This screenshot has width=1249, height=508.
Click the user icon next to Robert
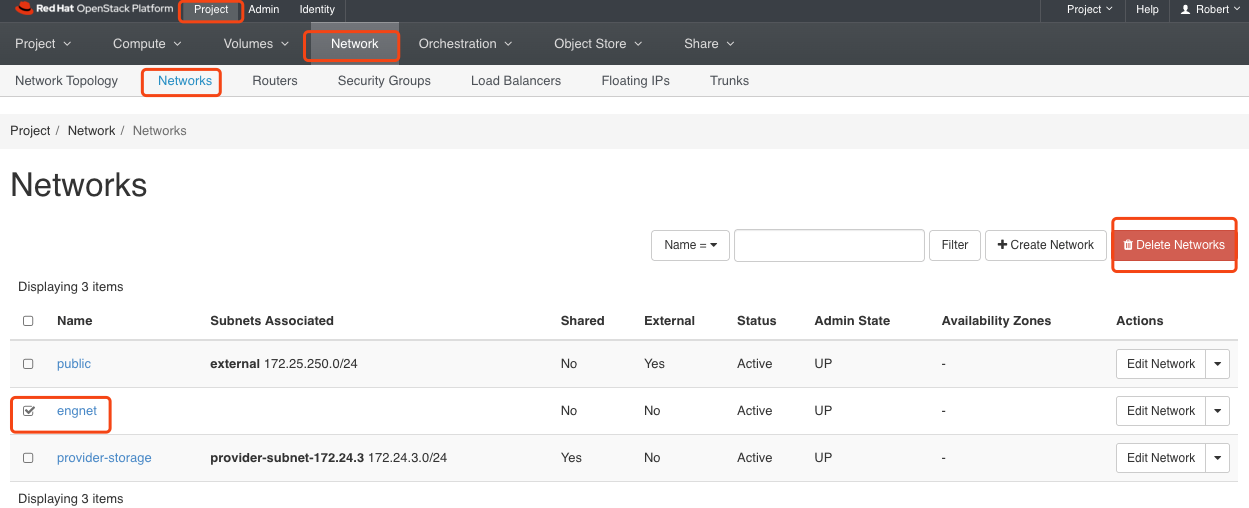[x=1186, y=10]
